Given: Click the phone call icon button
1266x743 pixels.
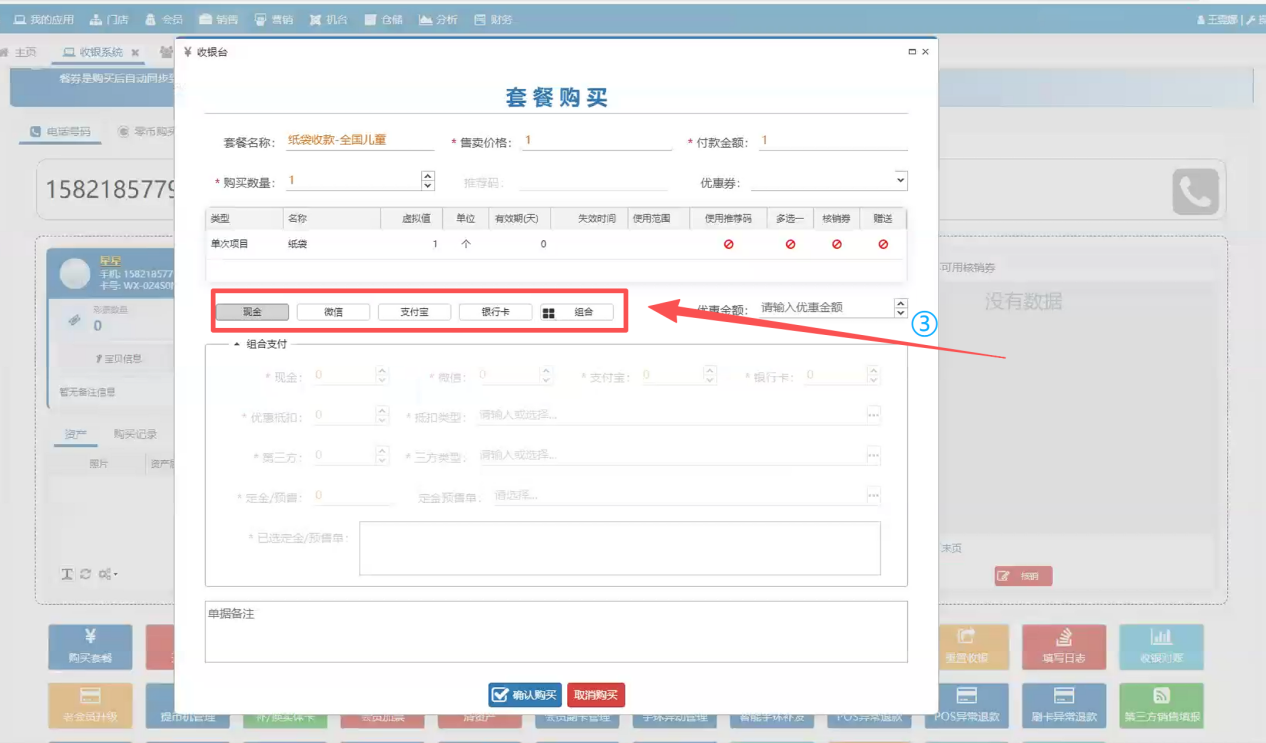Looking at the screenshot, I should pos(1195,191).
